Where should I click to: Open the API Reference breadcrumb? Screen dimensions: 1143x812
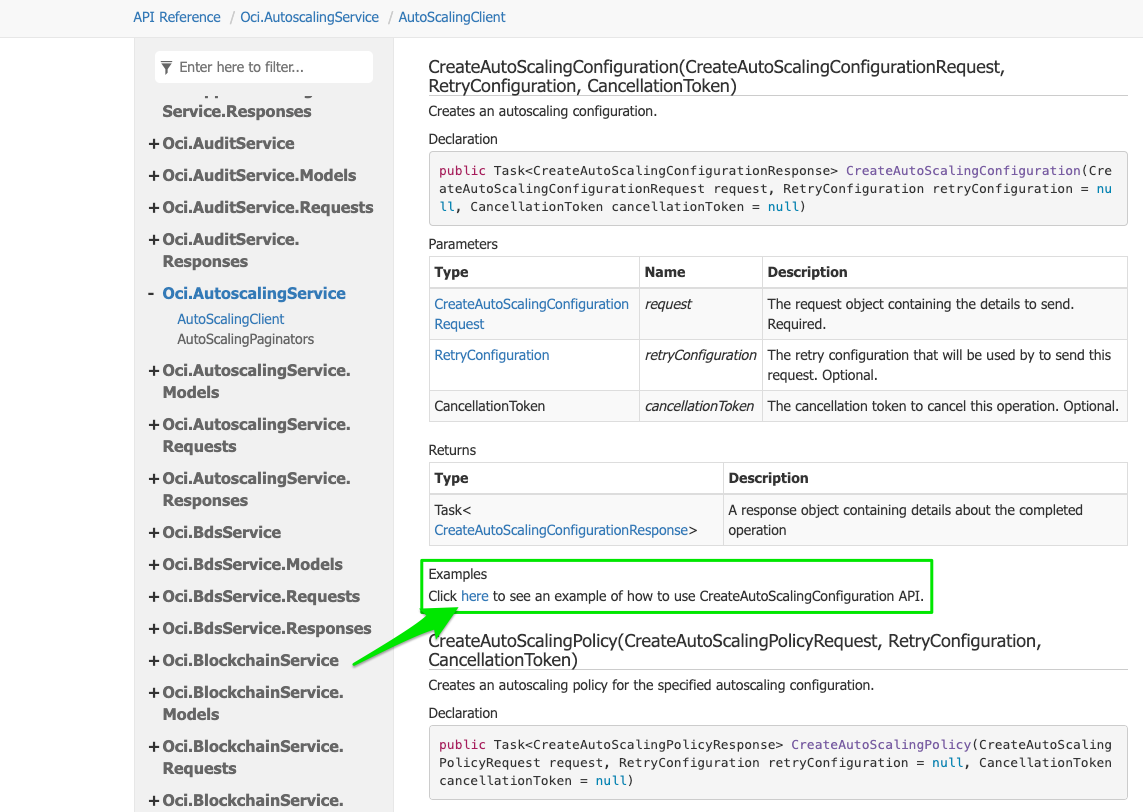click(176, 17)
